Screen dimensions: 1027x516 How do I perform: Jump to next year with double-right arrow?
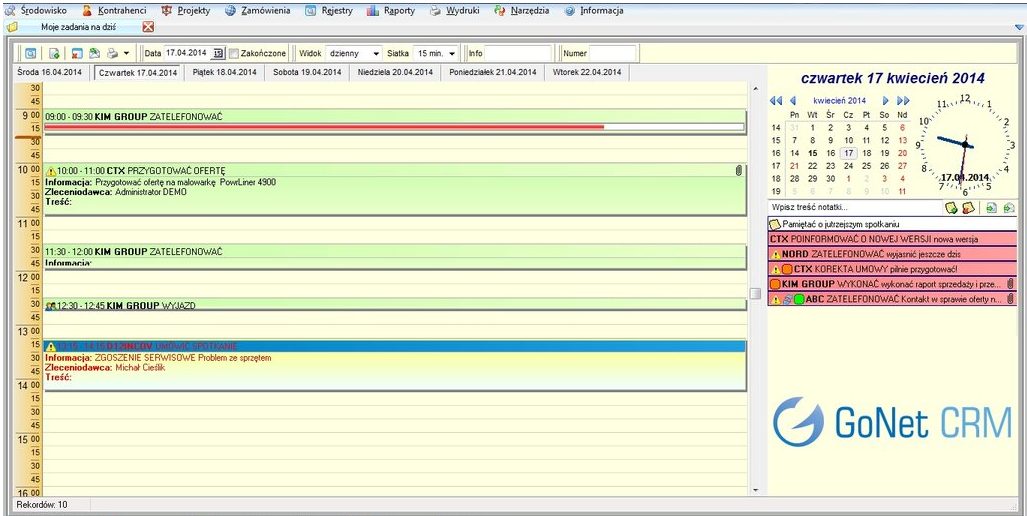click(x=903, y=101)
